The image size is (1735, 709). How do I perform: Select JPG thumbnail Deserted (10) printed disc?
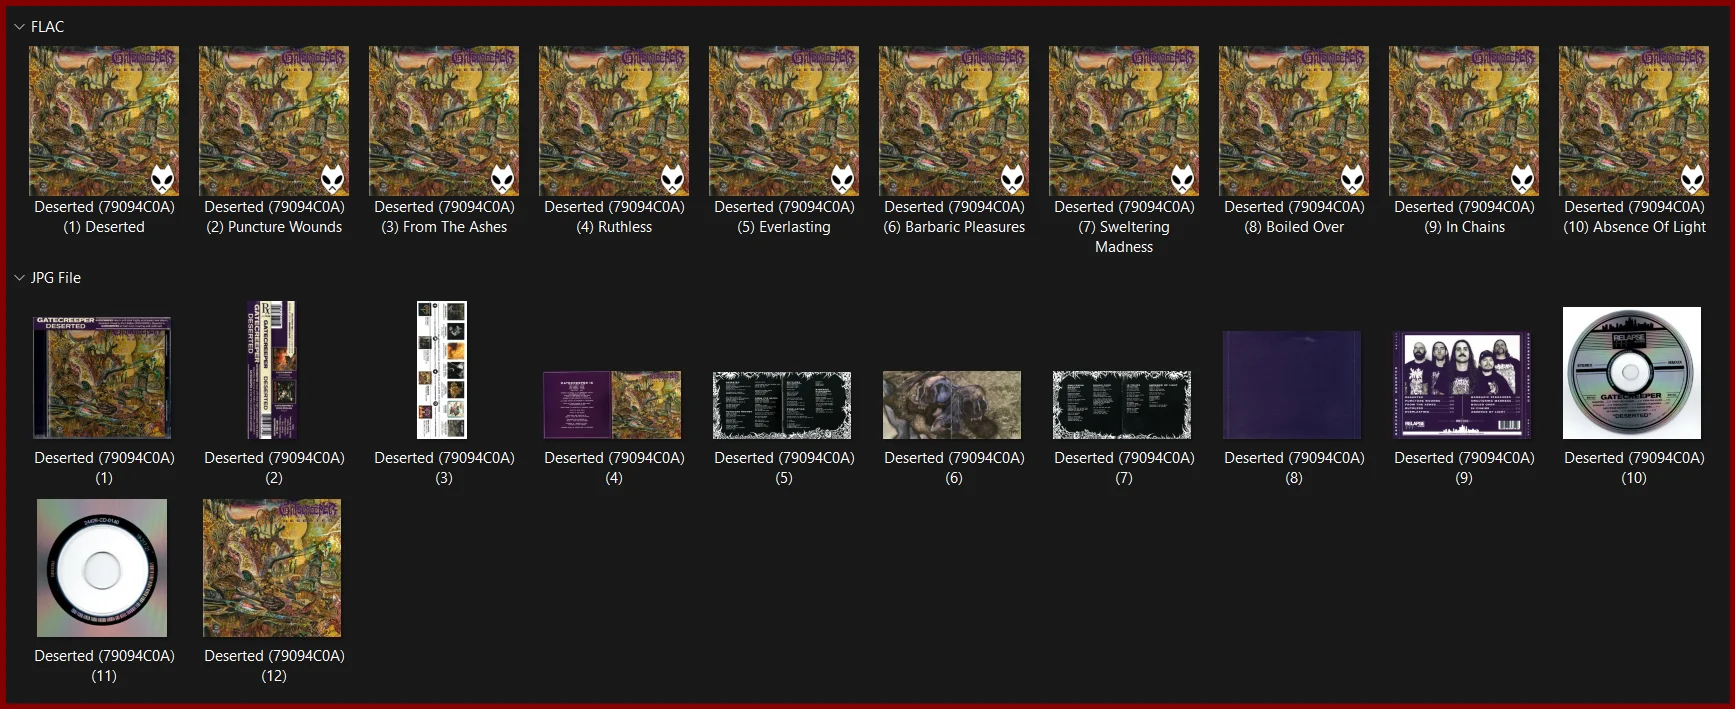(1632, 373)
